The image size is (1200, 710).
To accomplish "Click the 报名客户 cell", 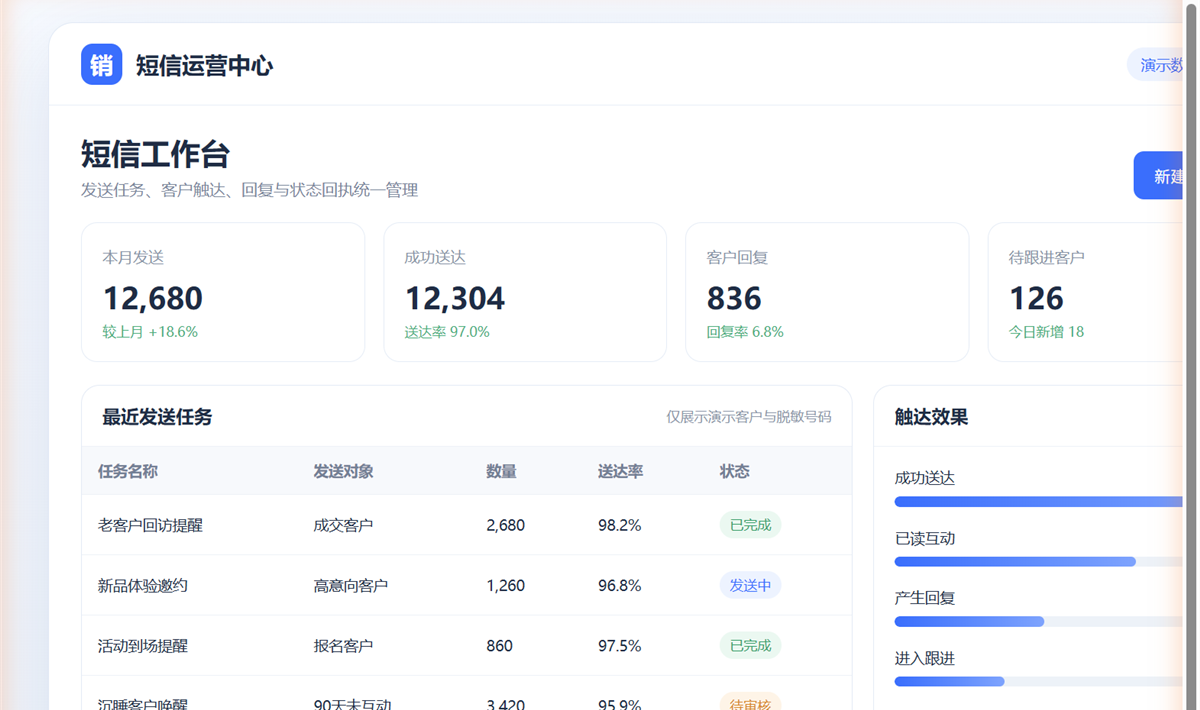I will 343,646.
